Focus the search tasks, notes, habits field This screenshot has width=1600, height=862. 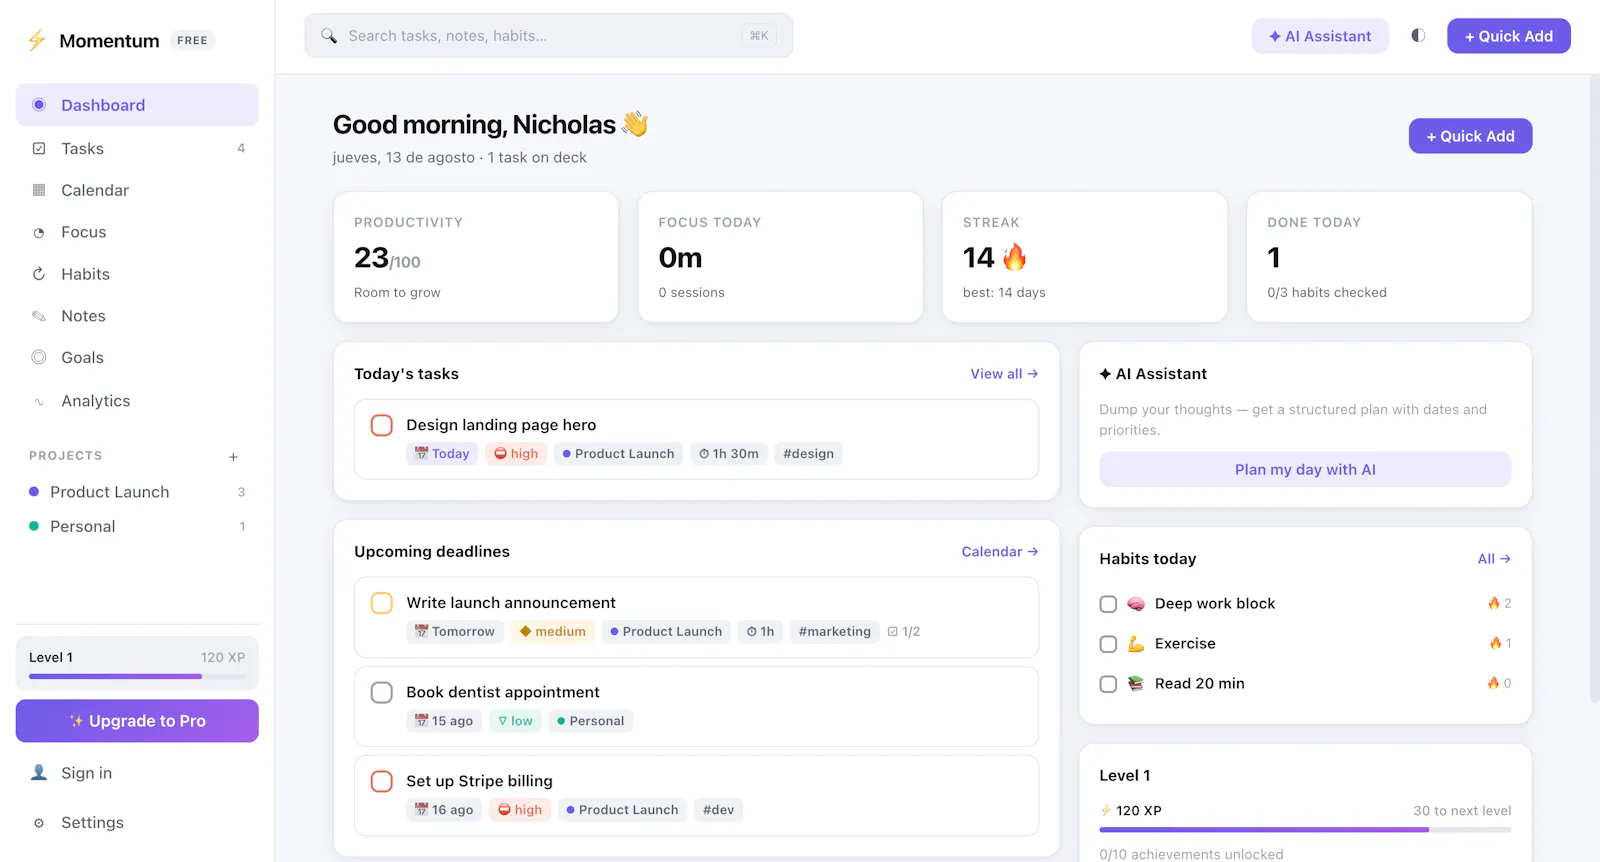tap(549, 36)
